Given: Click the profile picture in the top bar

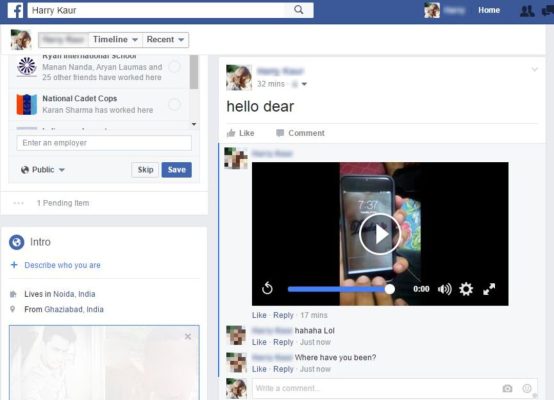Looking at the screenshot, I should coord(432,10).
